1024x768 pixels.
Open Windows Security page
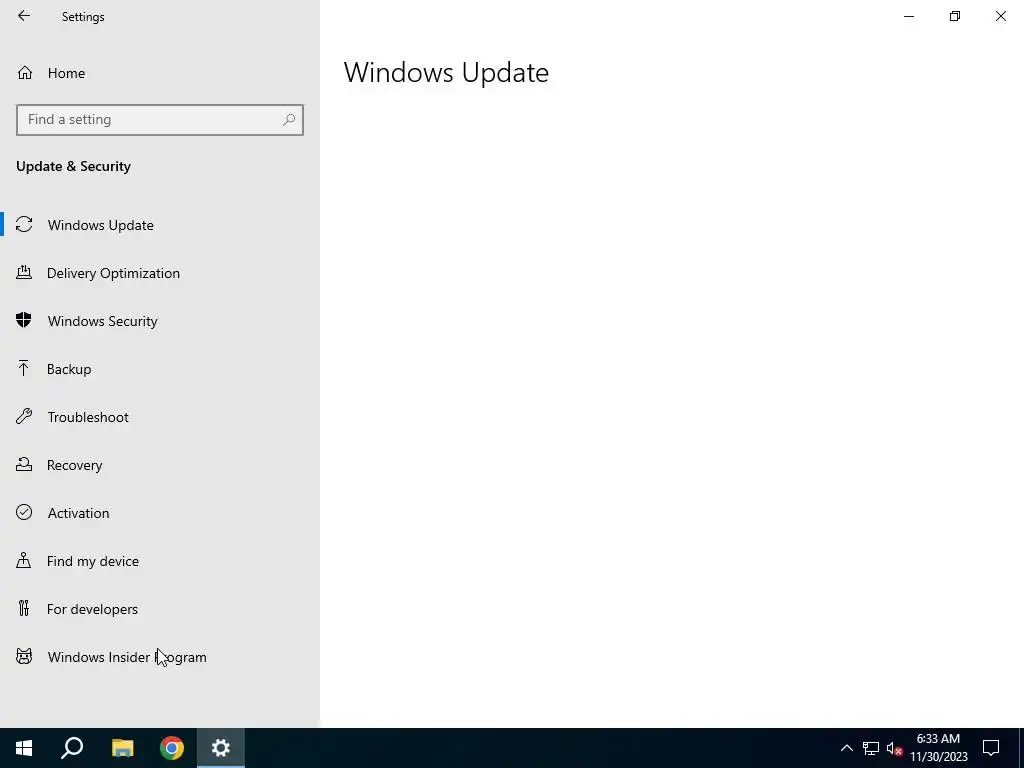tap(103, 321)
